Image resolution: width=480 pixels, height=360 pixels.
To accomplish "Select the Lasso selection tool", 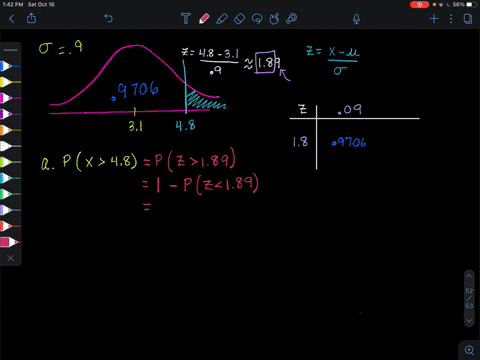I will [257, 19].
